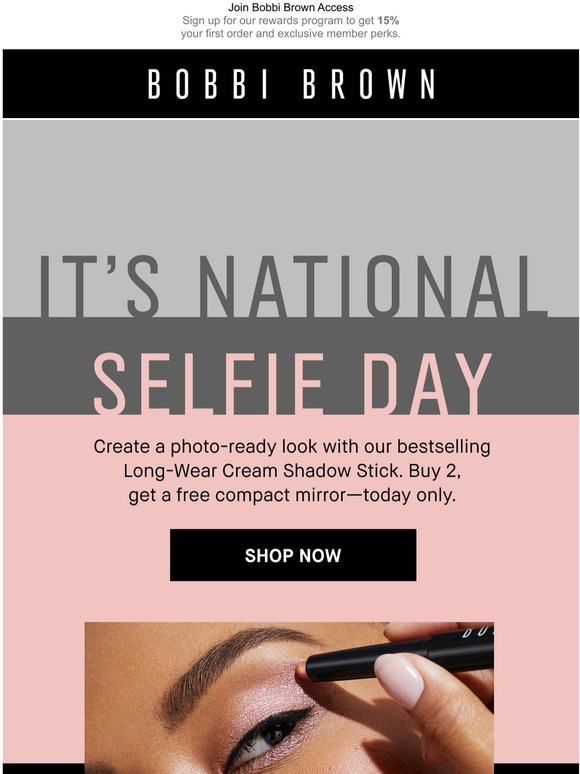Click the rewards program sign-up line
The height and width of the screenshot is (774, 580).
click(290, 21)
